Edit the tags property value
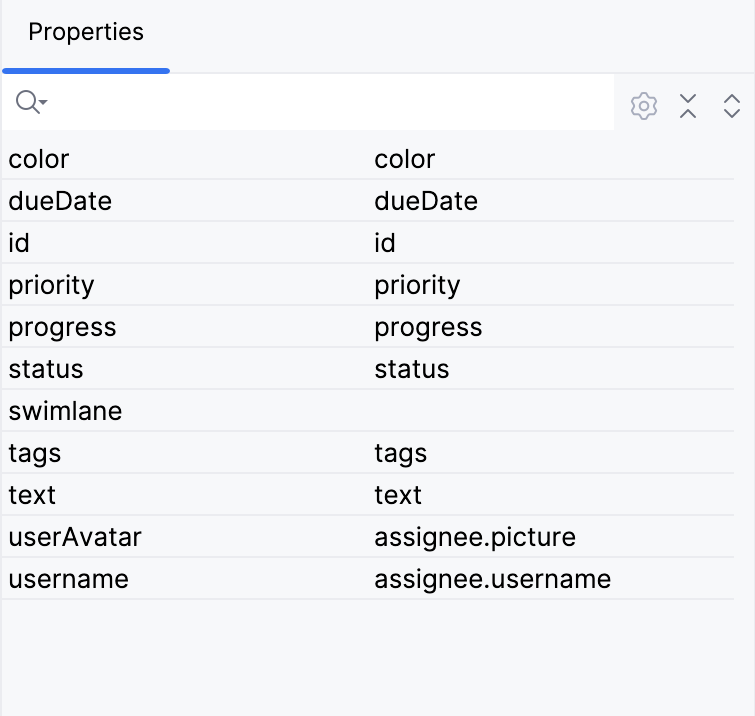Viewport: 755px width, 716px height. tap(401, 453)
